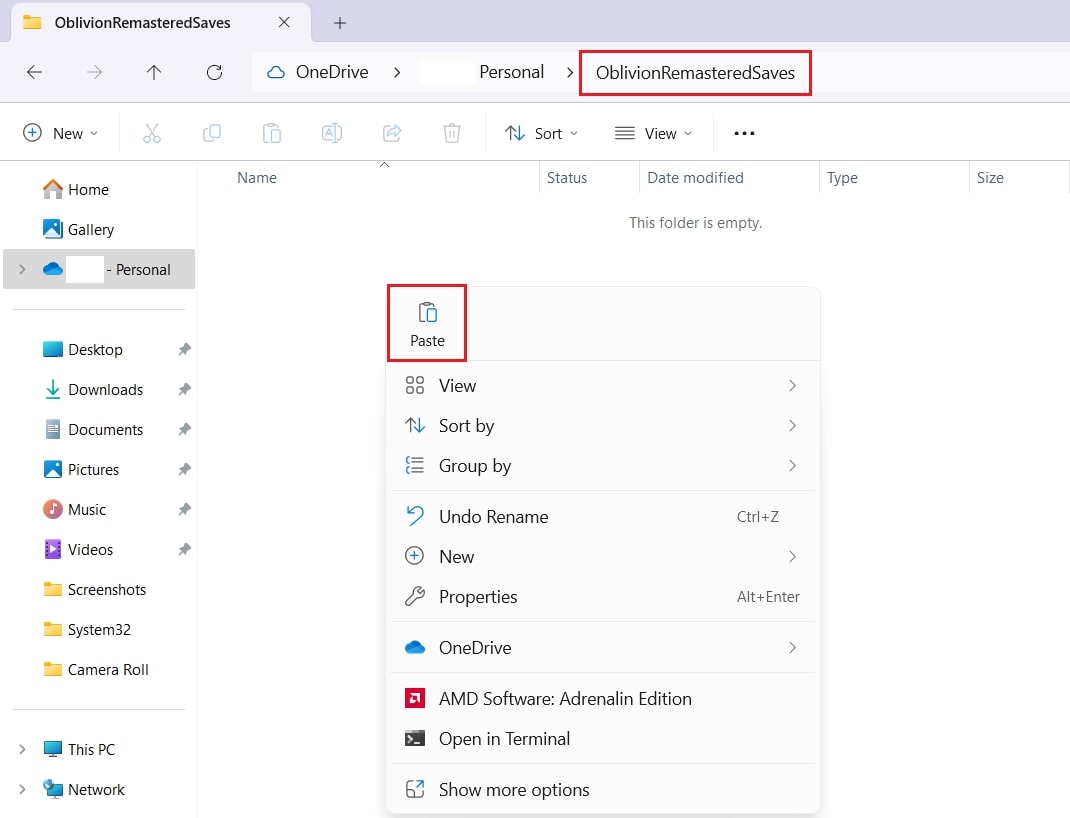Click chevron after Personal in breadcrumb

click(x=570, y=72)
